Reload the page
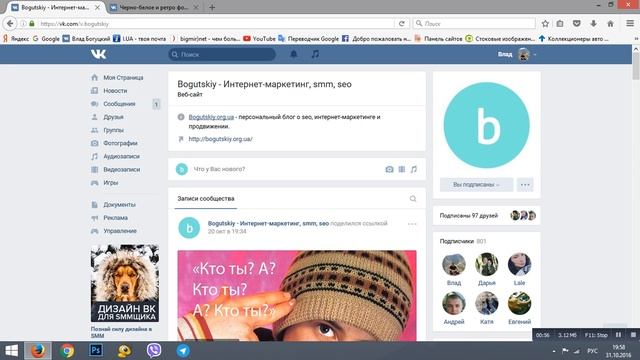Viewport: 640px width, 360px height. tap(402, 24)
